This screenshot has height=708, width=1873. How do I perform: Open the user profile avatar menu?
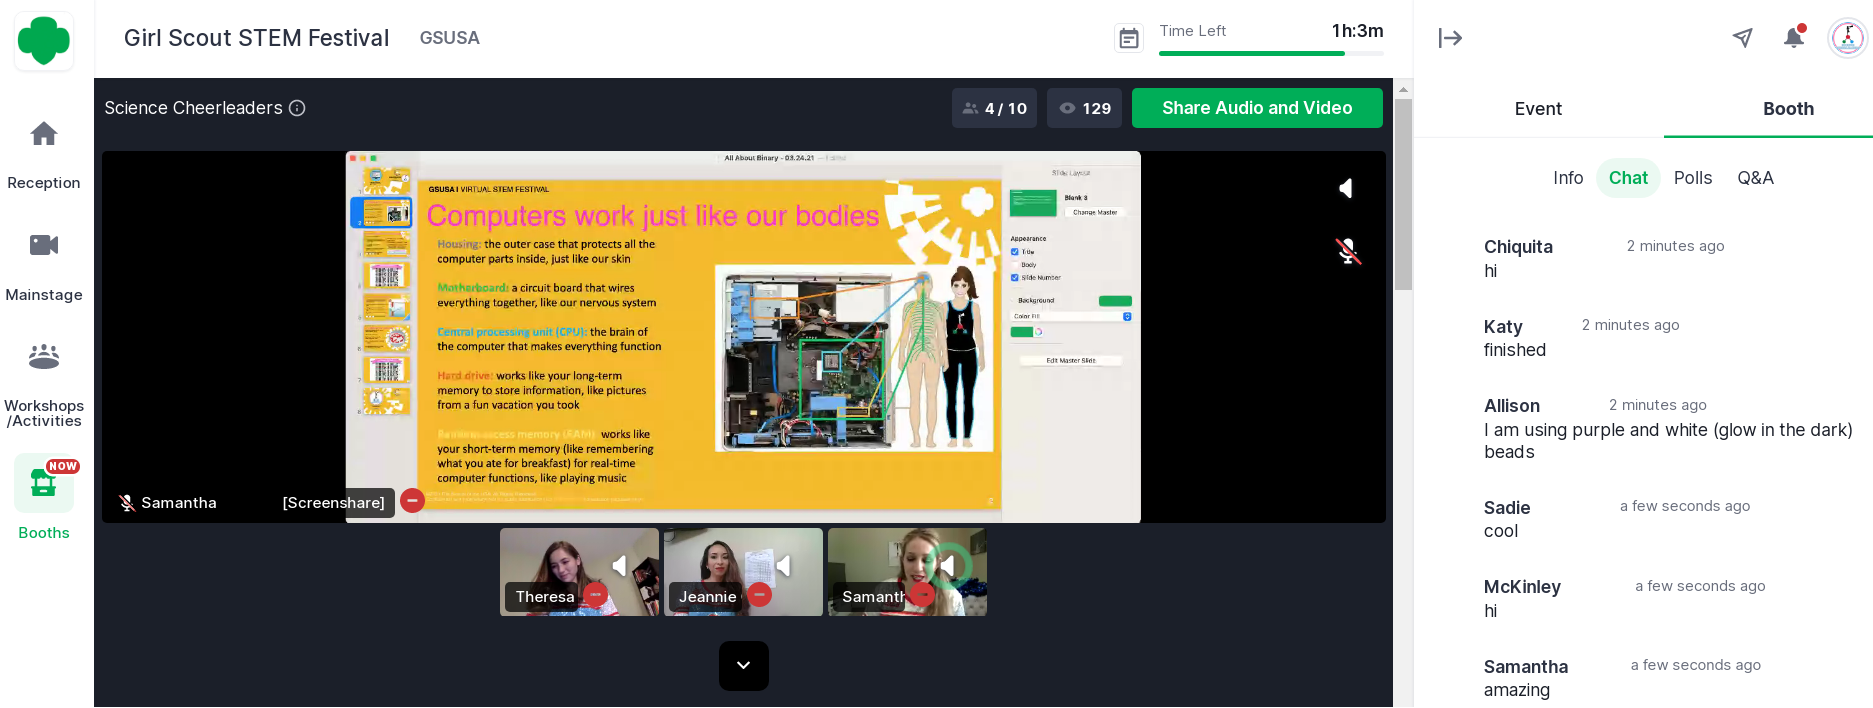tap(1847, 38)
